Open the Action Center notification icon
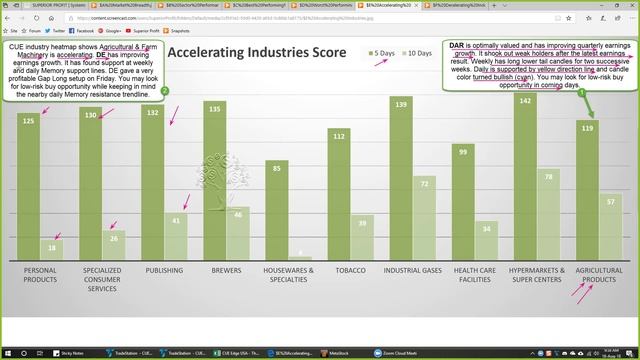 point(629,353)
